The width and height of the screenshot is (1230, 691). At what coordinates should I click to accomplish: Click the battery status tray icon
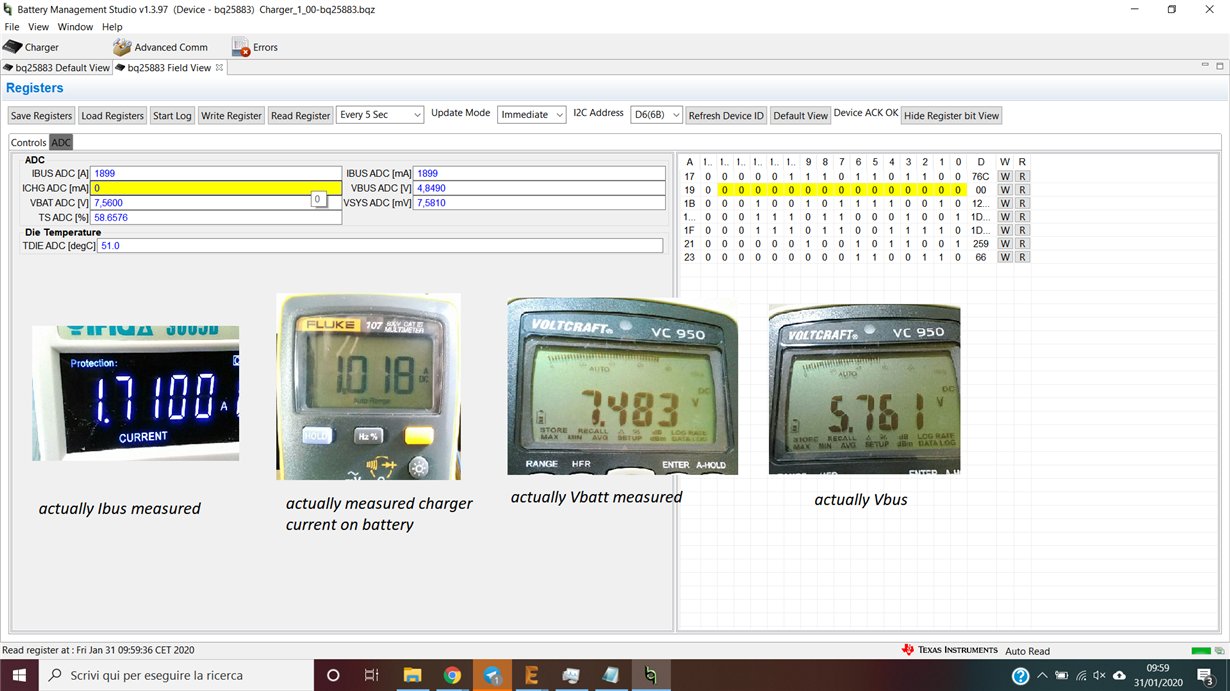pos(1061,676)
